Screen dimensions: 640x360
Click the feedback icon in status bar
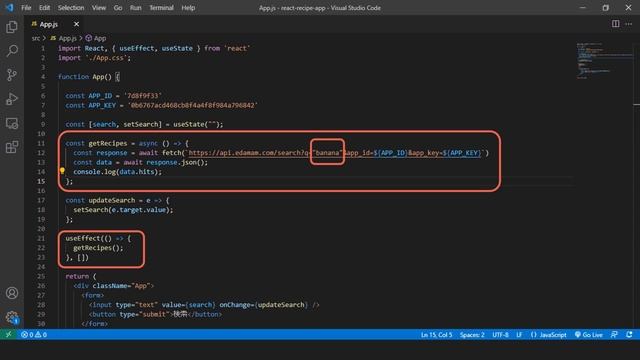click(614, 335)
